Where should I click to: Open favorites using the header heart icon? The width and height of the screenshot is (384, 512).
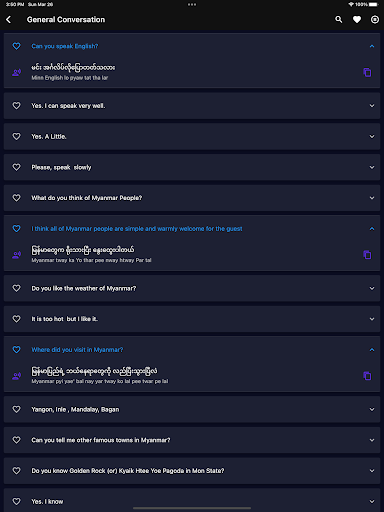tap(357, 20)
